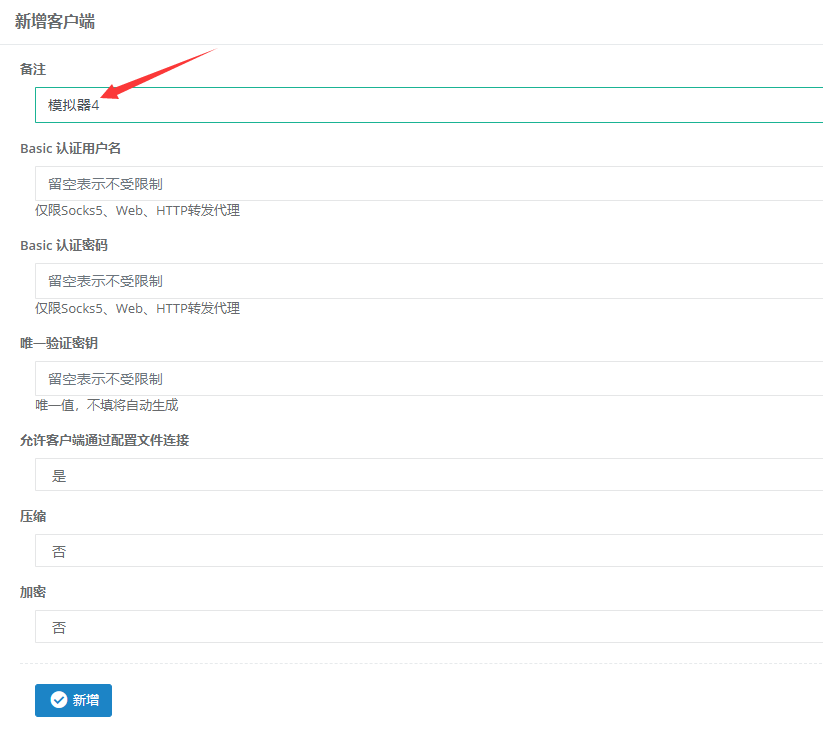Focus the Basic 认证密码 input field
The image size is (823, 730).
coord(429,281)
